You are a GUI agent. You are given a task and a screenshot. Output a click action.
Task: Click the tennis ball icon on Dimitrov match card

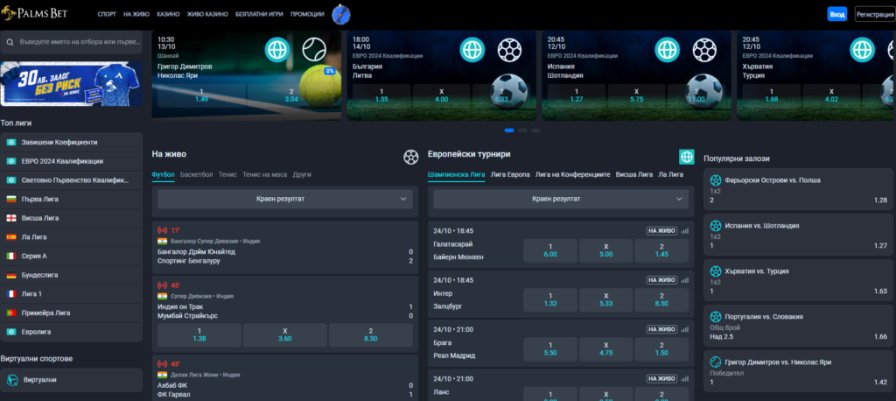pyautogui.click(x=314, y=48)
